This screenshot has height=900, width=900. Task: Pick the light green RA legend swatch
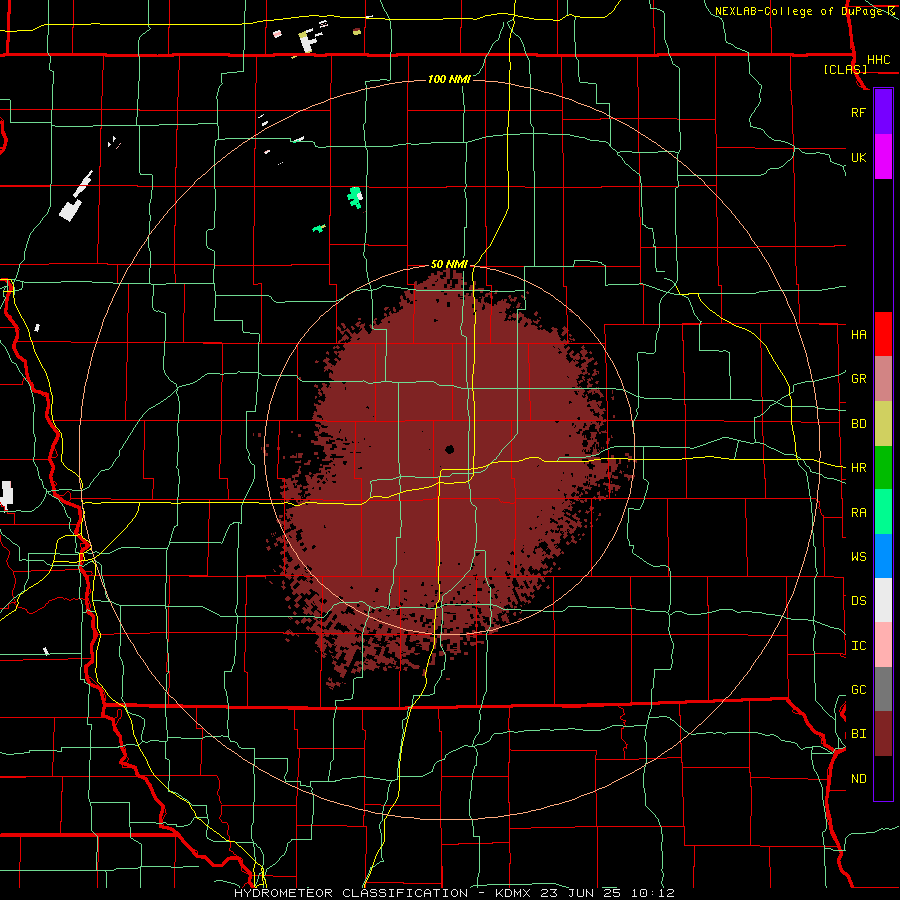click(x=883, y=512)
